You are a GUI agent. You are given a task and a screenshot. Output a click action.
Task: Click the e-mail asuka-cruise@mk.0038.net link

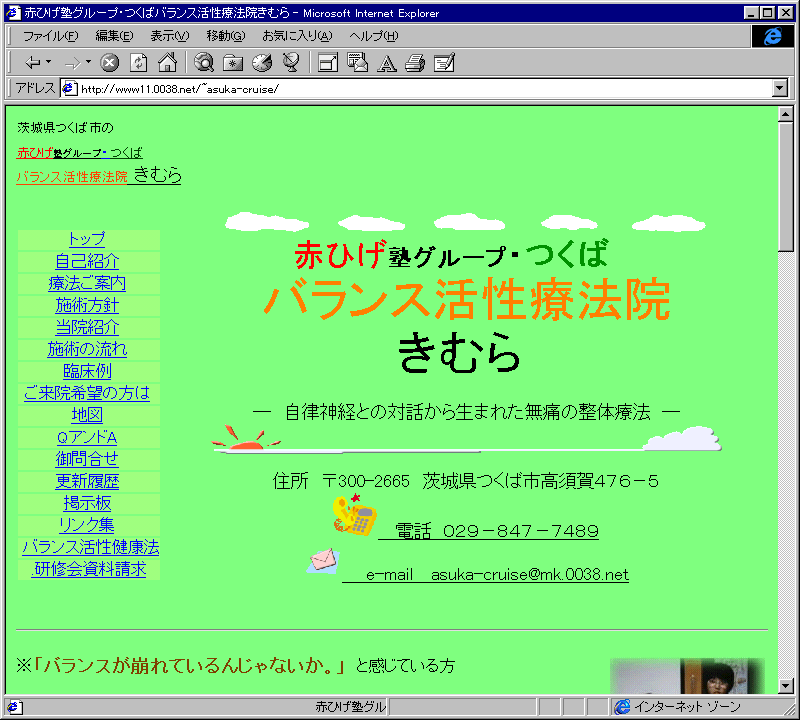tap(485, 575)
